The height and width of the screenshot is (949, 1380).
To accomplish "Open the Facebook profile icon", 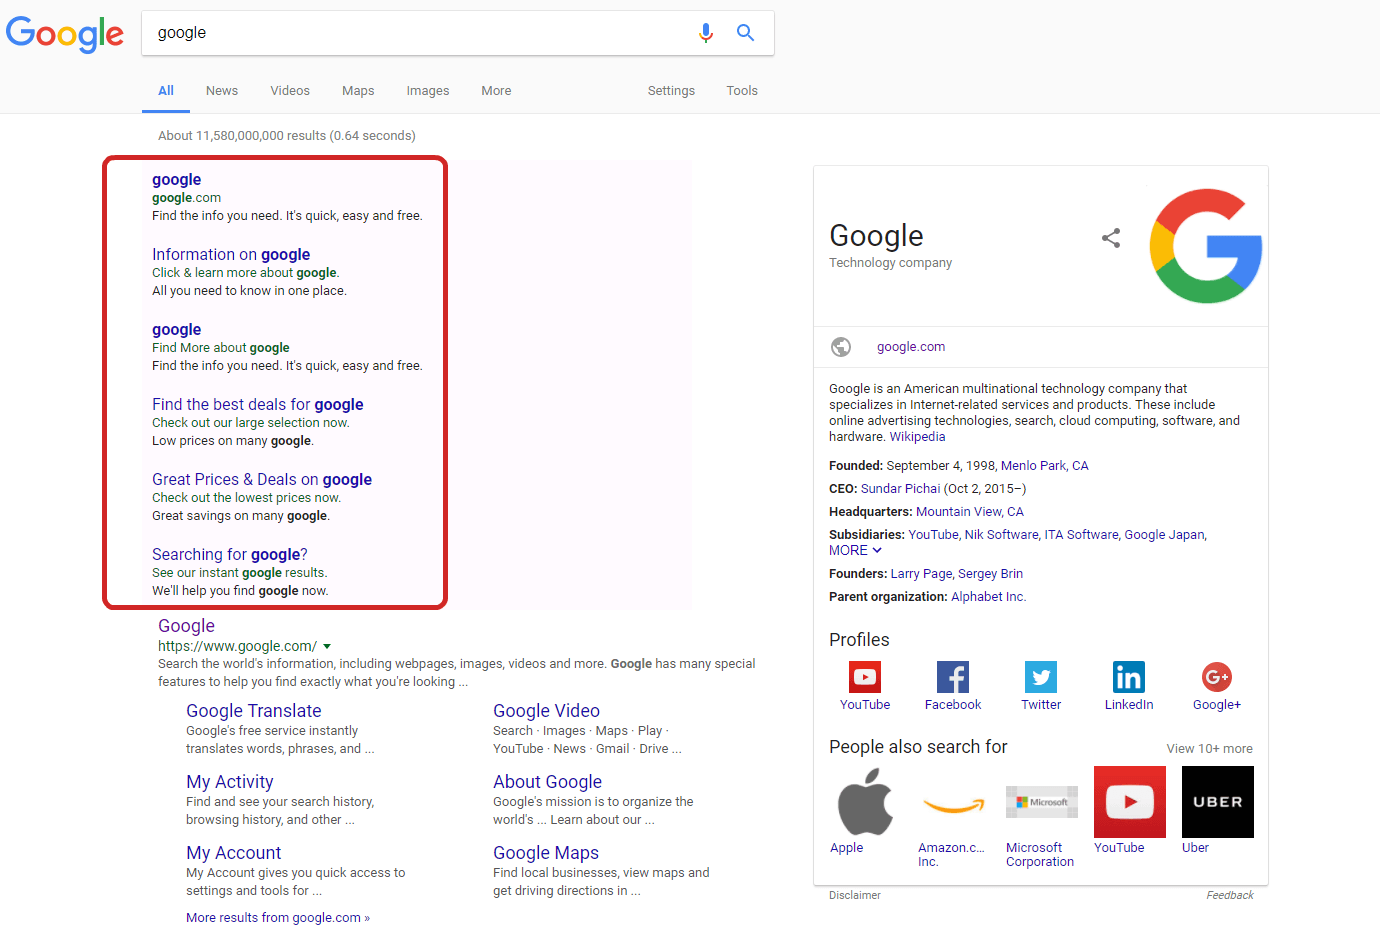I will click(x=953, y=677).
